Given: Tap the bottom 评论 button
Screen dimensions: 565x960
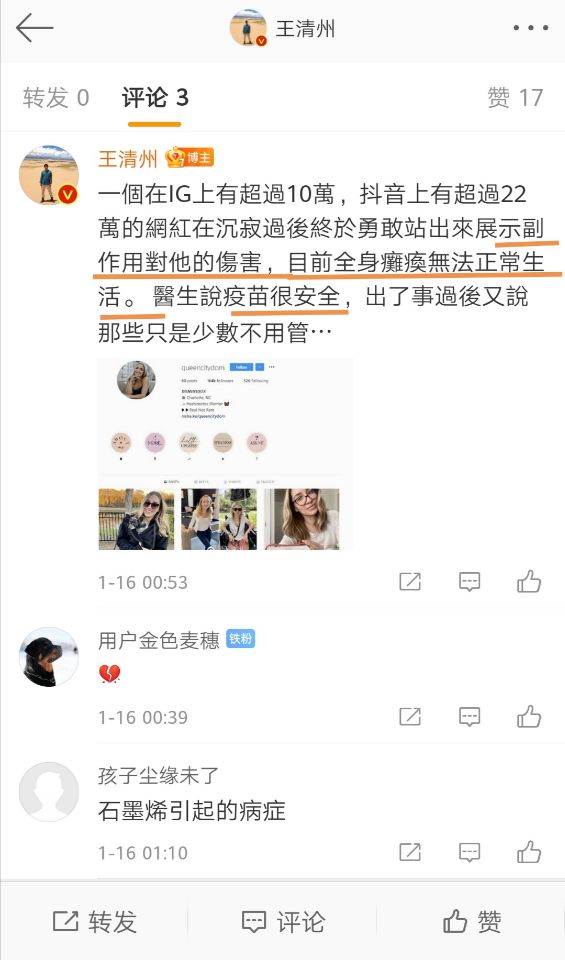Looking at the screenshot, I should 283,921.
